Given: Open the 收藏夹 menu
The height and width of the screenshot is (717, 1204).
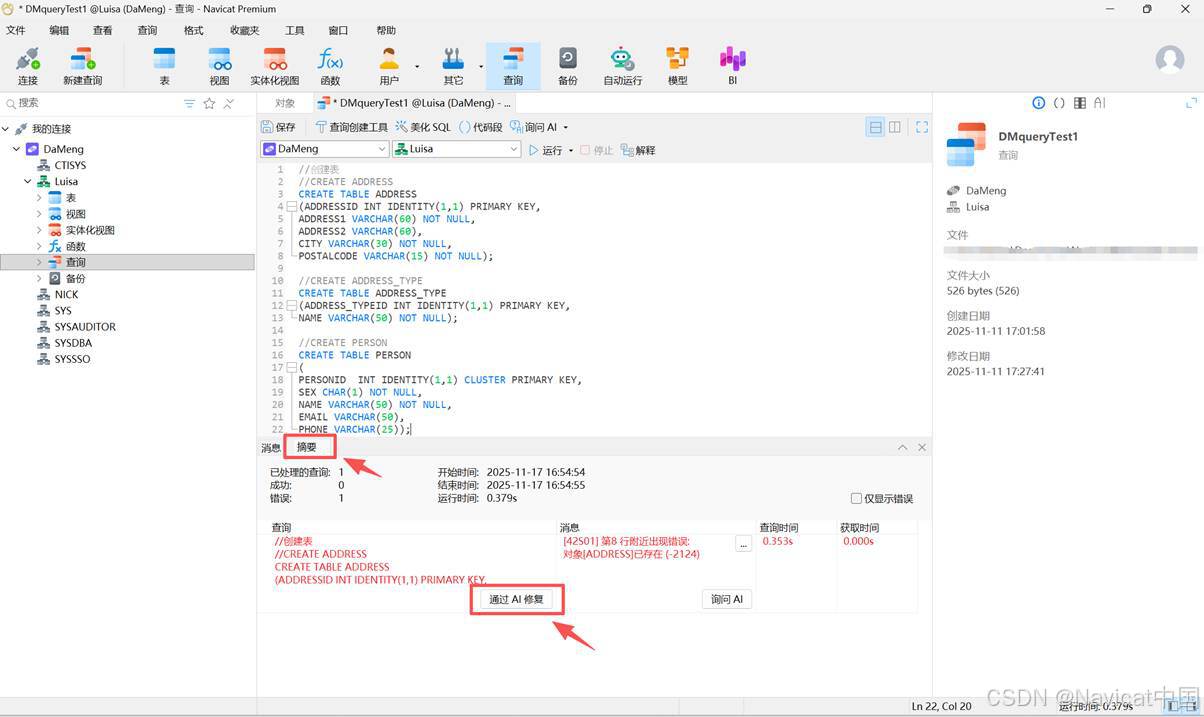Looking at the screenshot, I should (244, 30).
